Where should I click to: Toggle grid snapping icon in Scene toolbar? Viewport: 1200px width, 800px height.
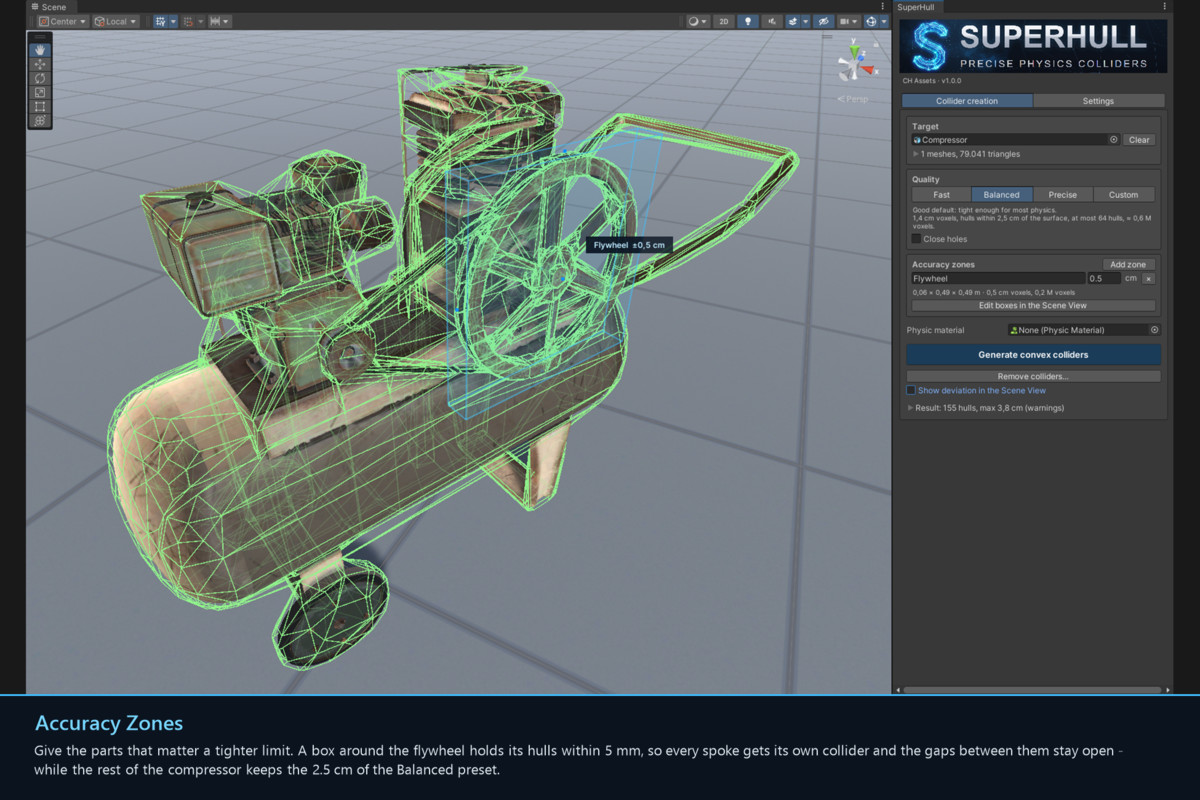point(160,21)
